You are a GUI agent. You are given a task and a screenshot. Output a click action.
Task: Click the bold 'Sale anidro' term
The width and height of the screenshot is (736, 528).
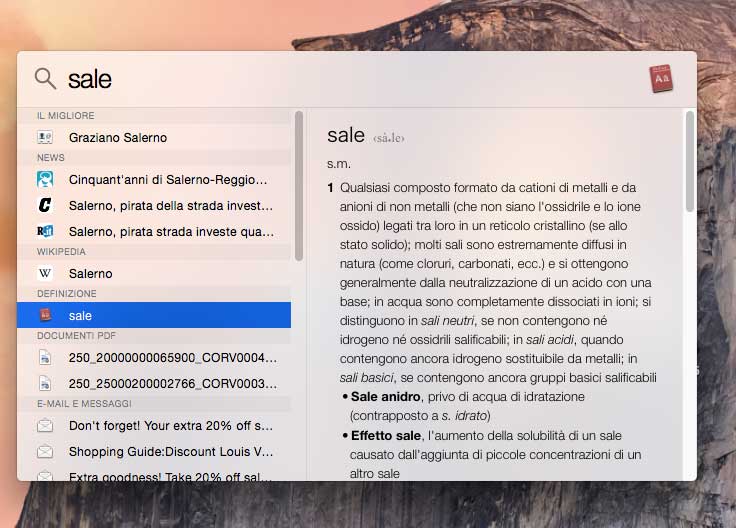pos(386,397)
